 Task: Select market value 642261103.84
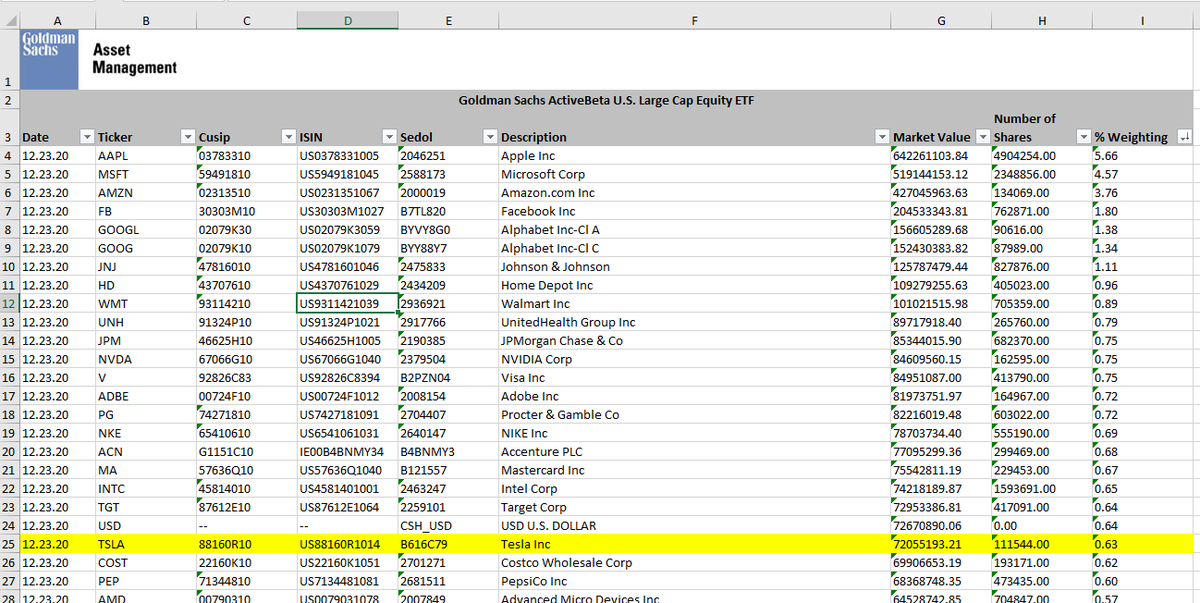coord(941,156)
